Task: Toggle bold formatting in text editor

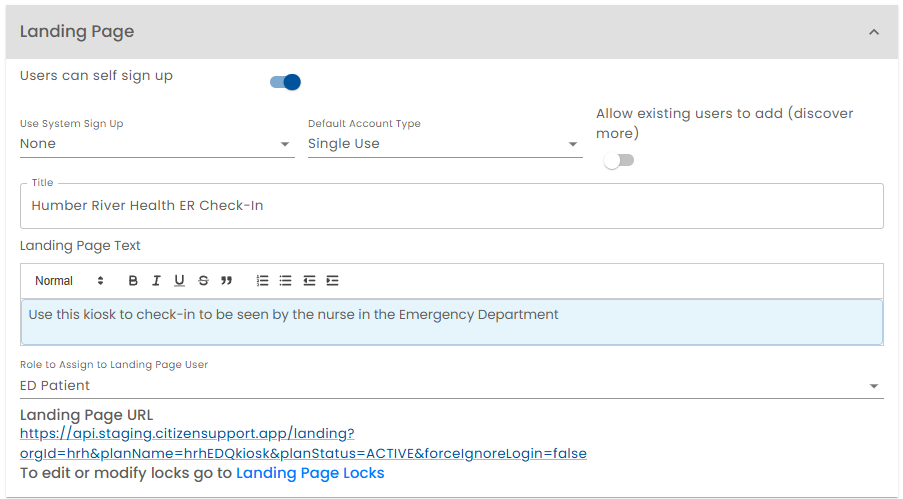Action: [133, 281]
